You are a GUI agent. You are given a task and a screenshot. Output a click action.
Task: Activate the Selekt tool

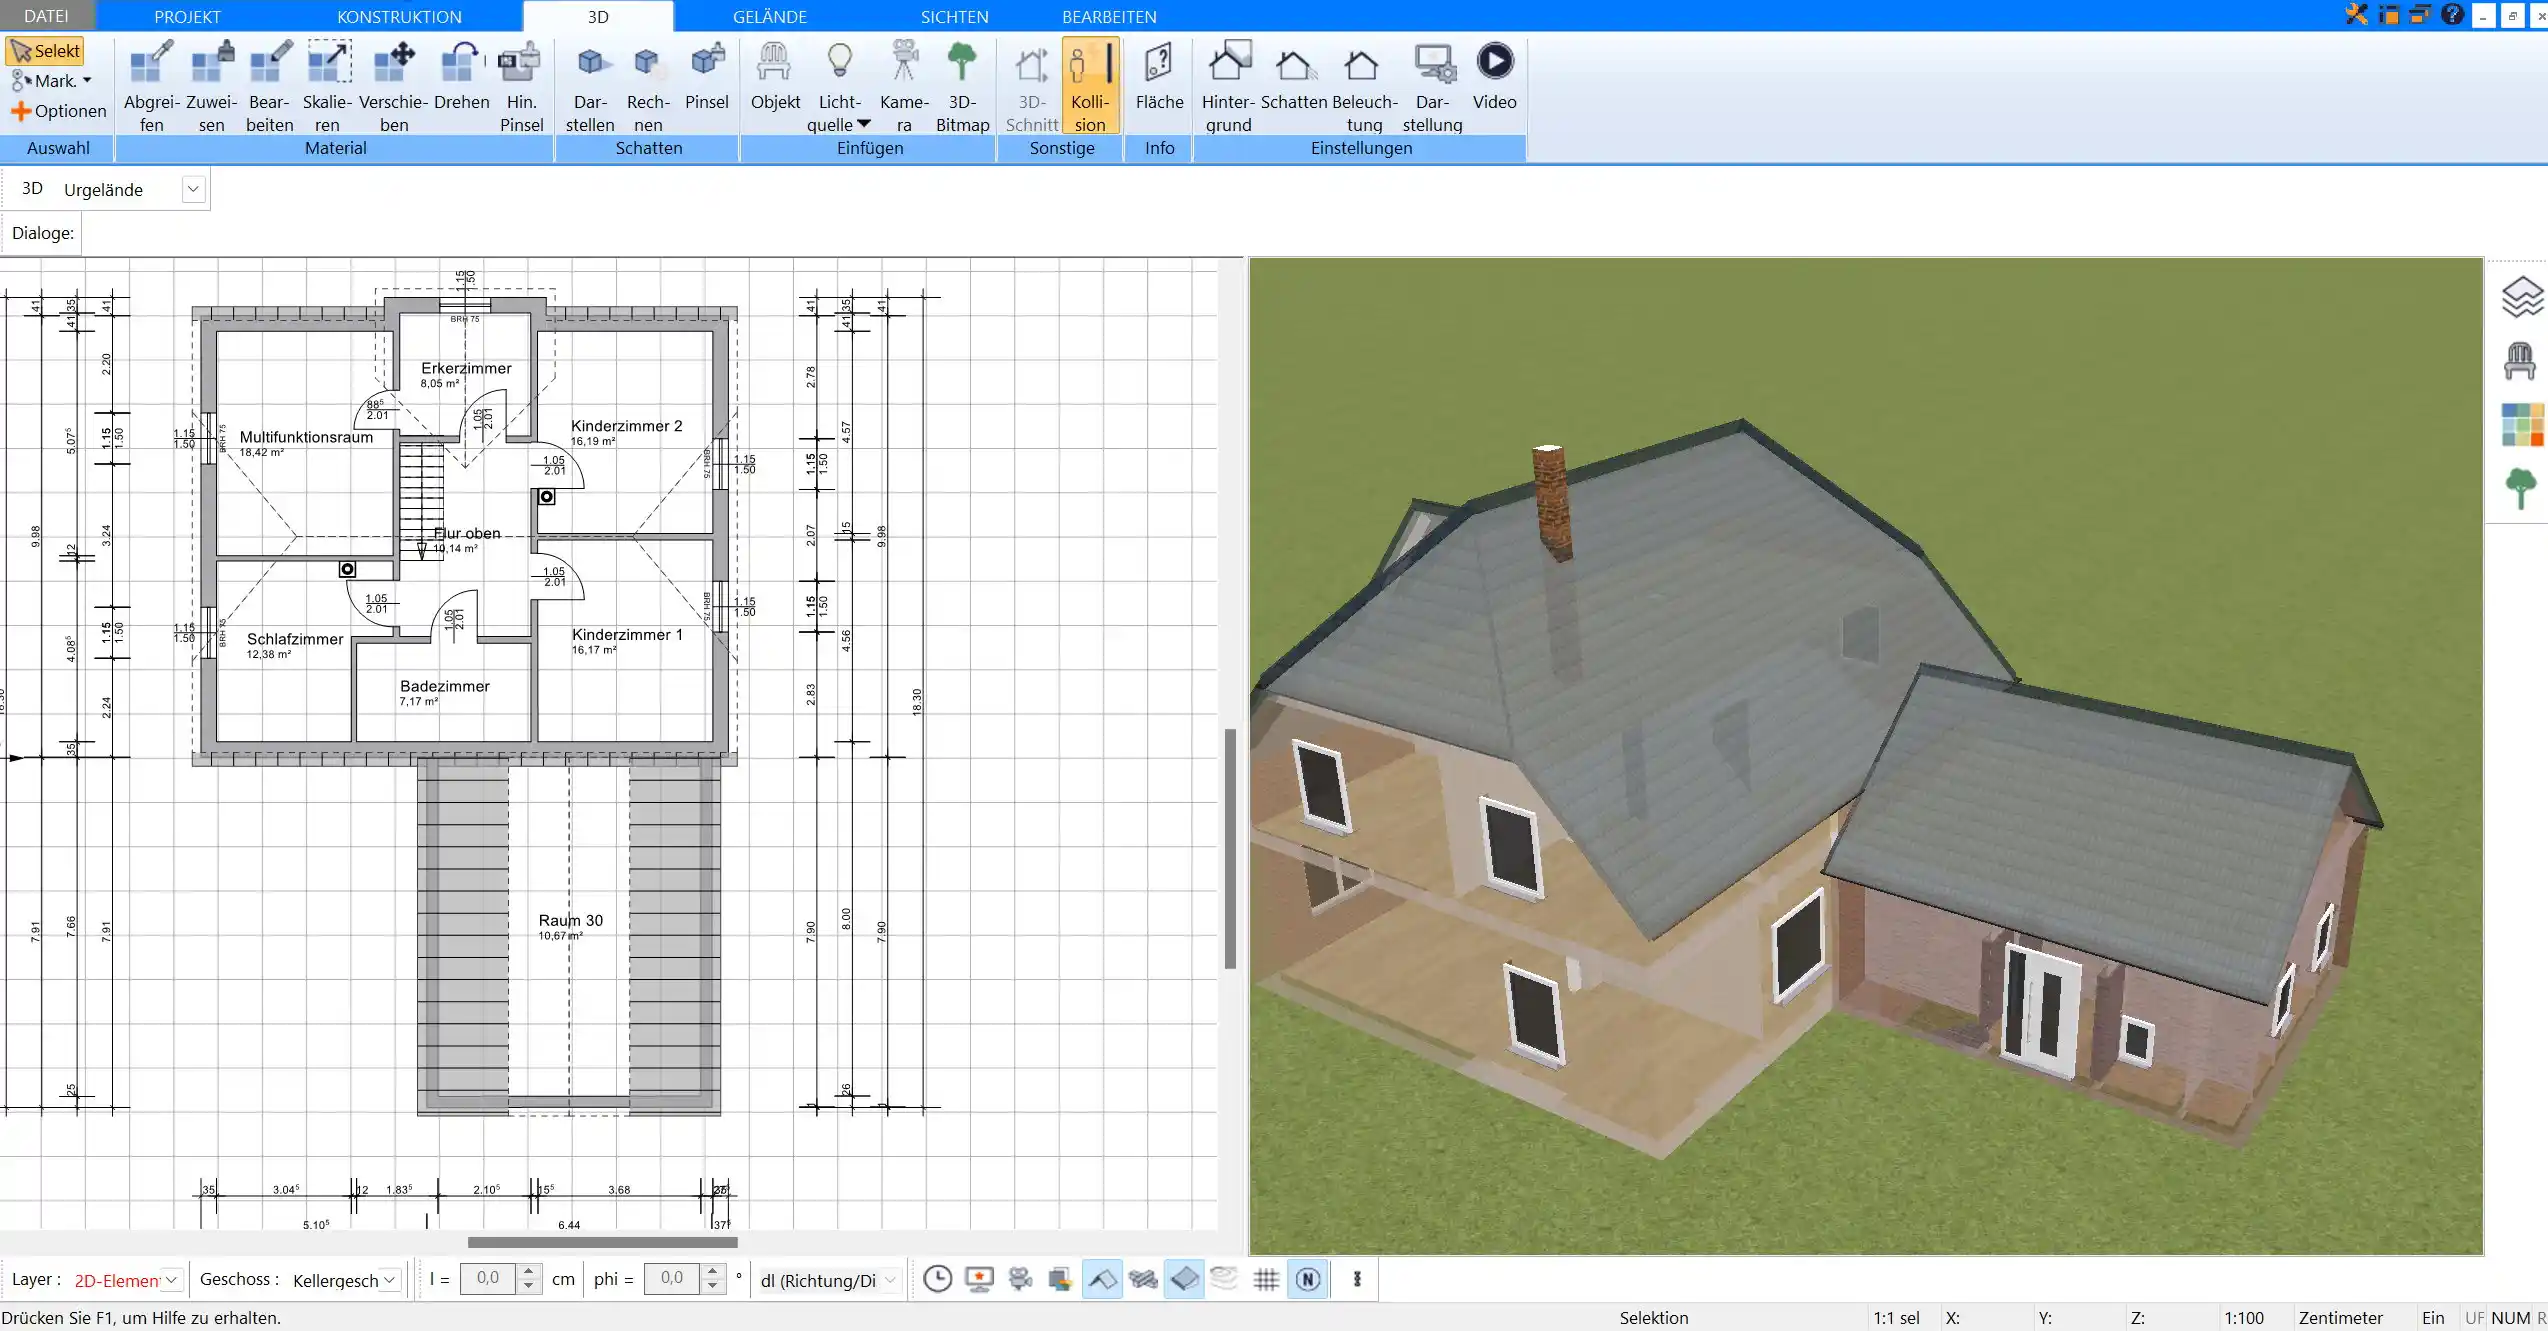[x=45, y=51]
